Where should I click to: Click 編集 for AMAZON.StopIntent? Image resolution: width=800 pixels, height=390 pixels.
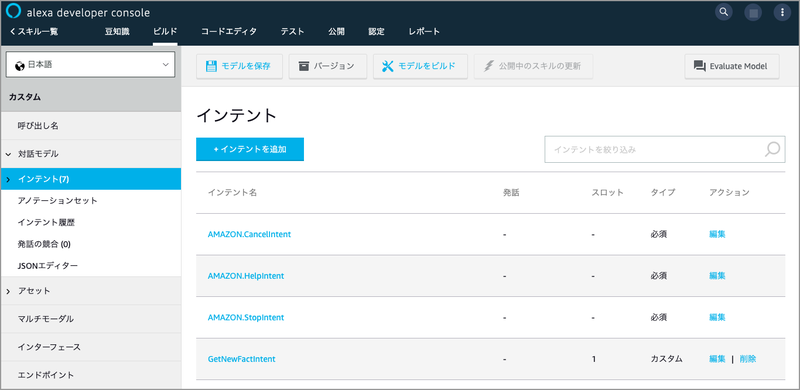[x=717, y=318]
